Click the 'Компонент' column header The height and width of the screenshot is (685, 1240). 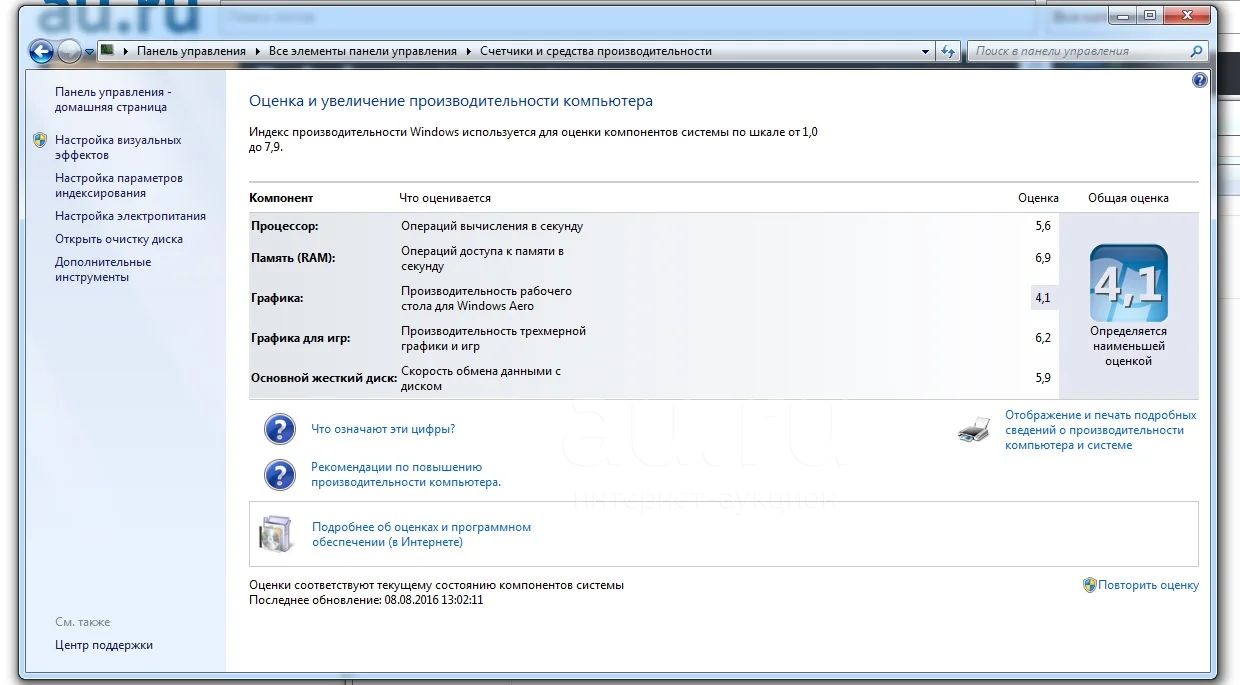pyautogui.click(x=281, y=198)
